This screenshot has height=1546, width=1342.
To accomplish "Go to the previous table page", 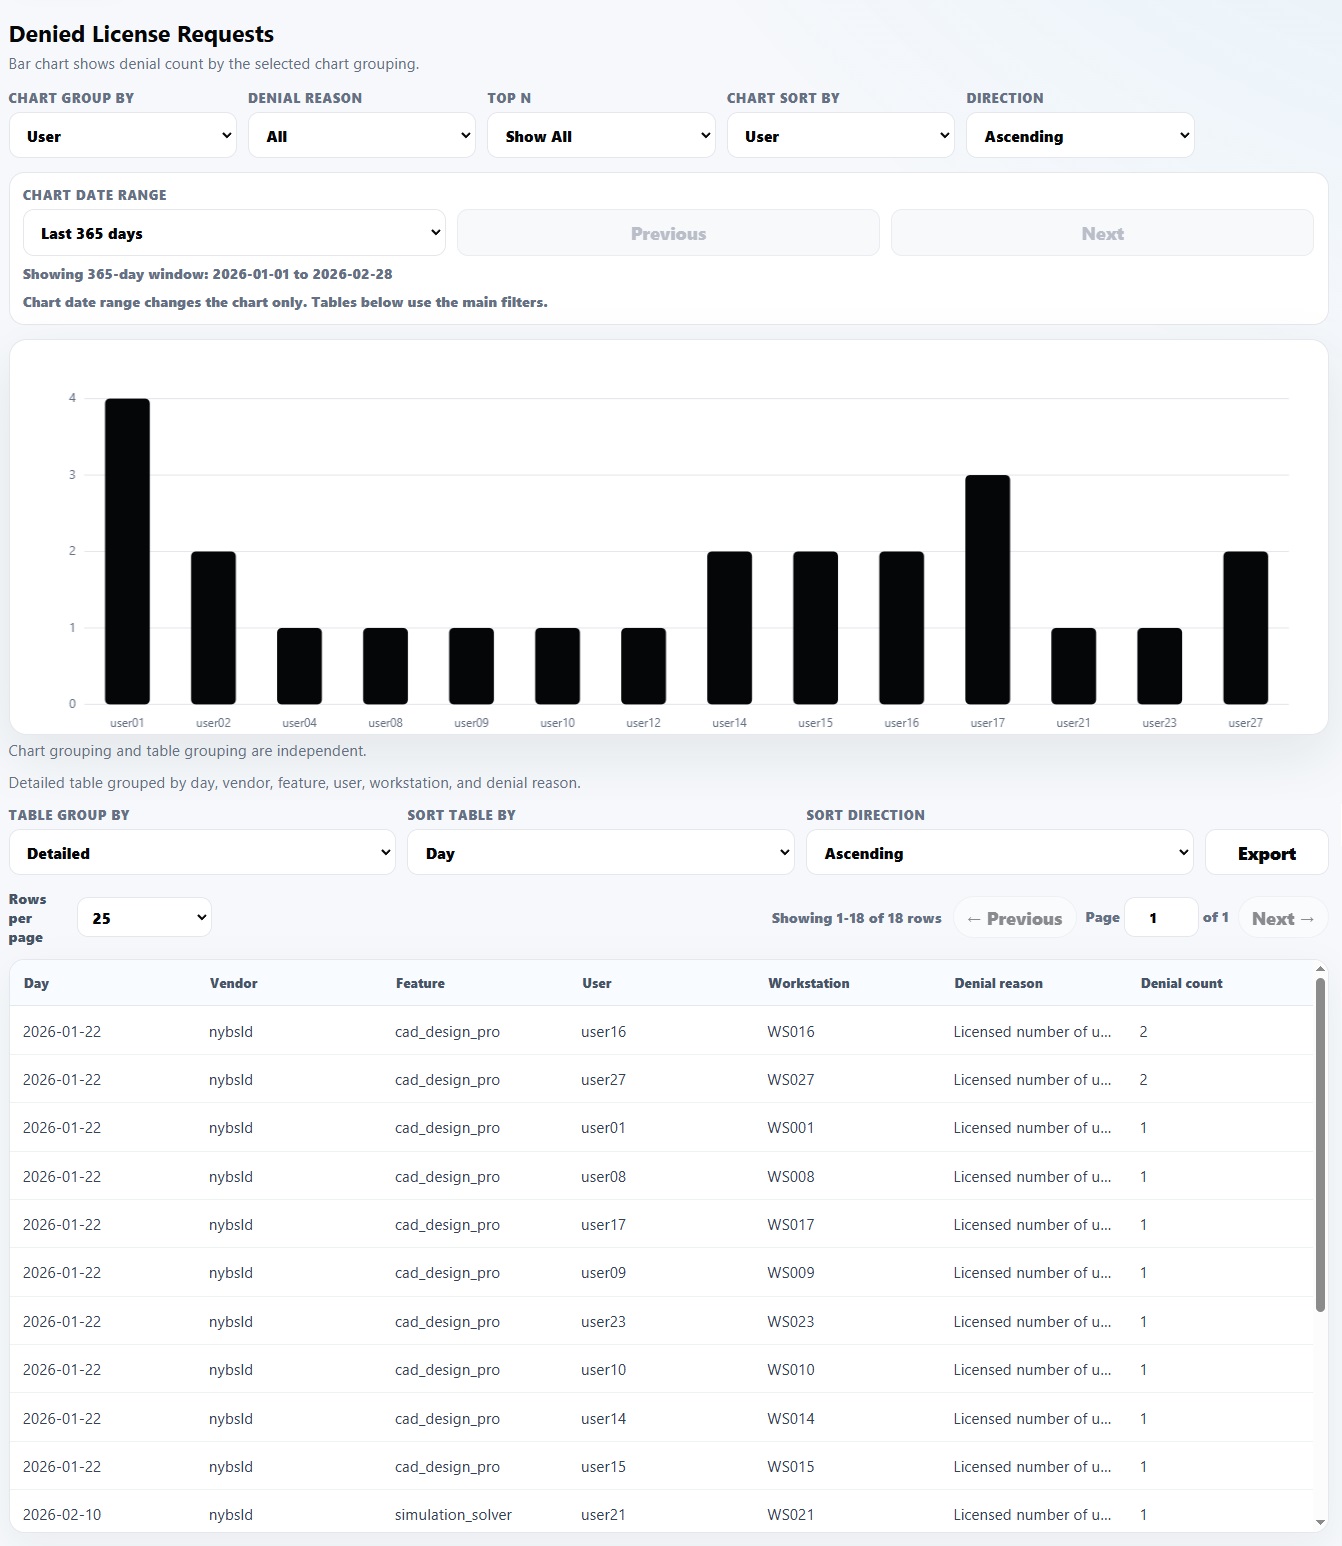I will (x=1015, y=918).
